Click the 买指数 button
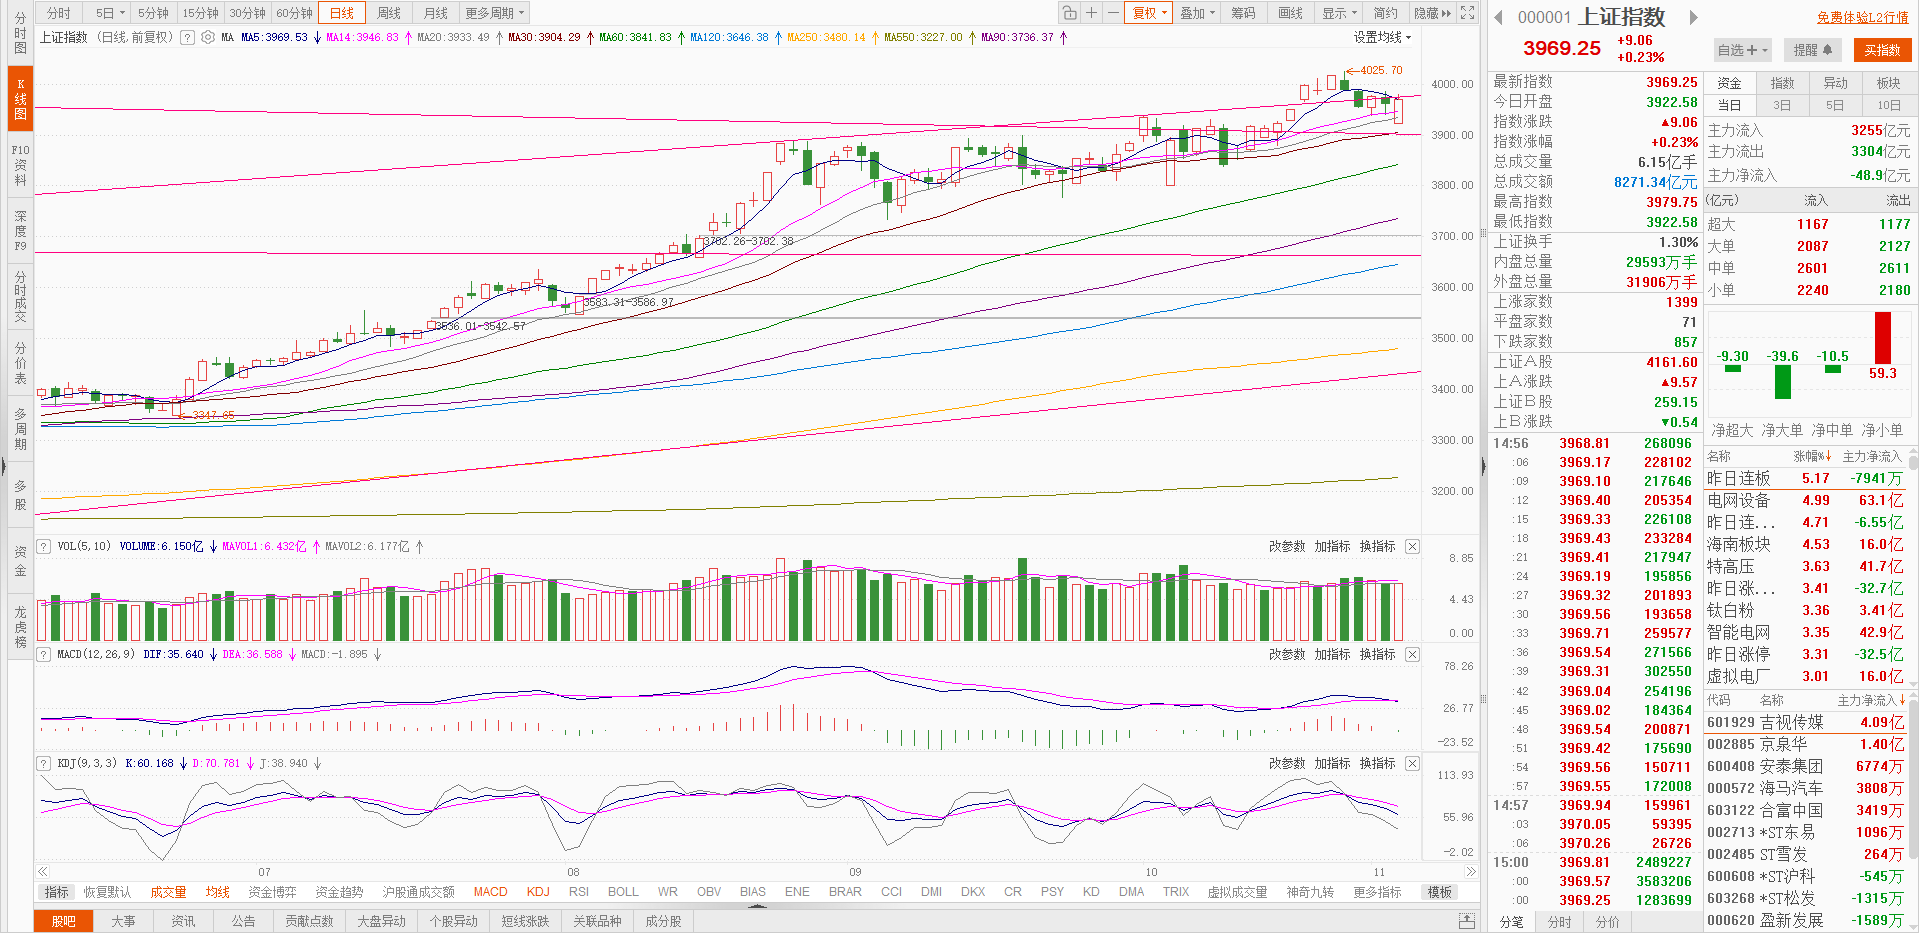 [1882, 50]
